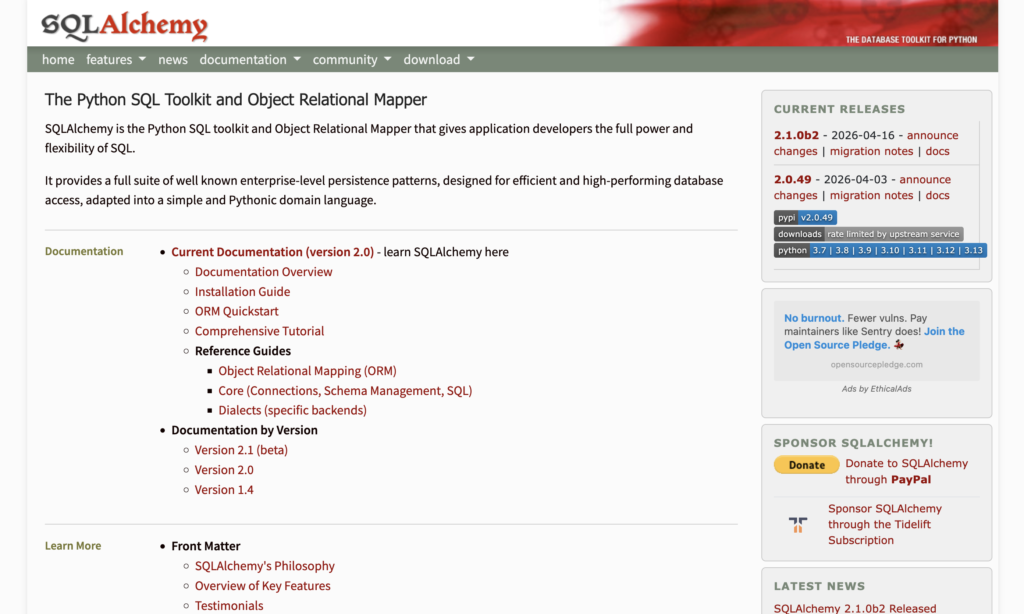This screenshot has width=1024, height=614.
Task: Open SQLAlchemy's Philosophy link
Action: (x=264, y=566)
